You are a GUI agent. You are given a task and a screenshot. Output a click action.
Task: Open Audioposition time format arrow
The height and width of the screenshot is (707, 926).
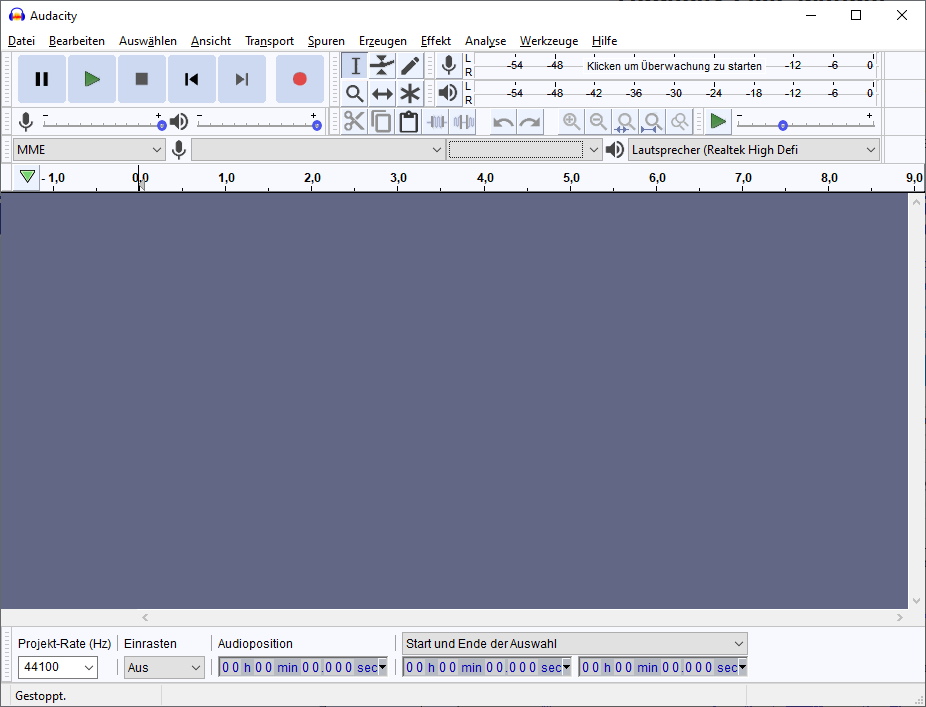tap(382, 667)
